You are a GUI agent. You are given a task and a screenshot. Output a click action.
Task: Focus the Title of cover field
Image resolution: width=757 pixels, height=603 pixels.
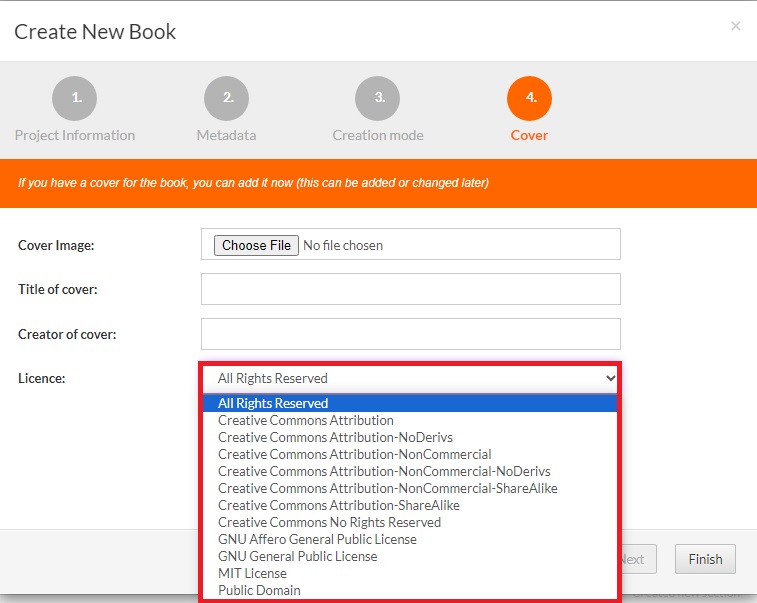click(410, 289)
